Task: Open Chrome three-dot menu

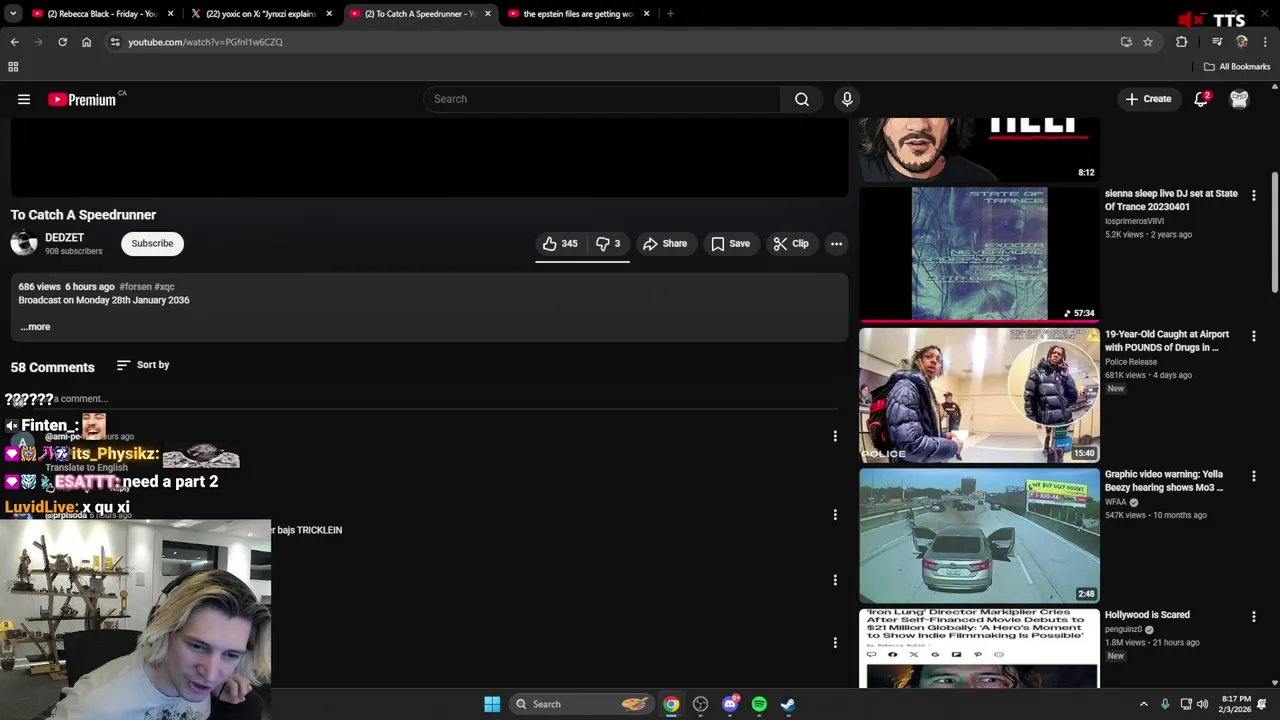Action: (x=1266, y=42)
